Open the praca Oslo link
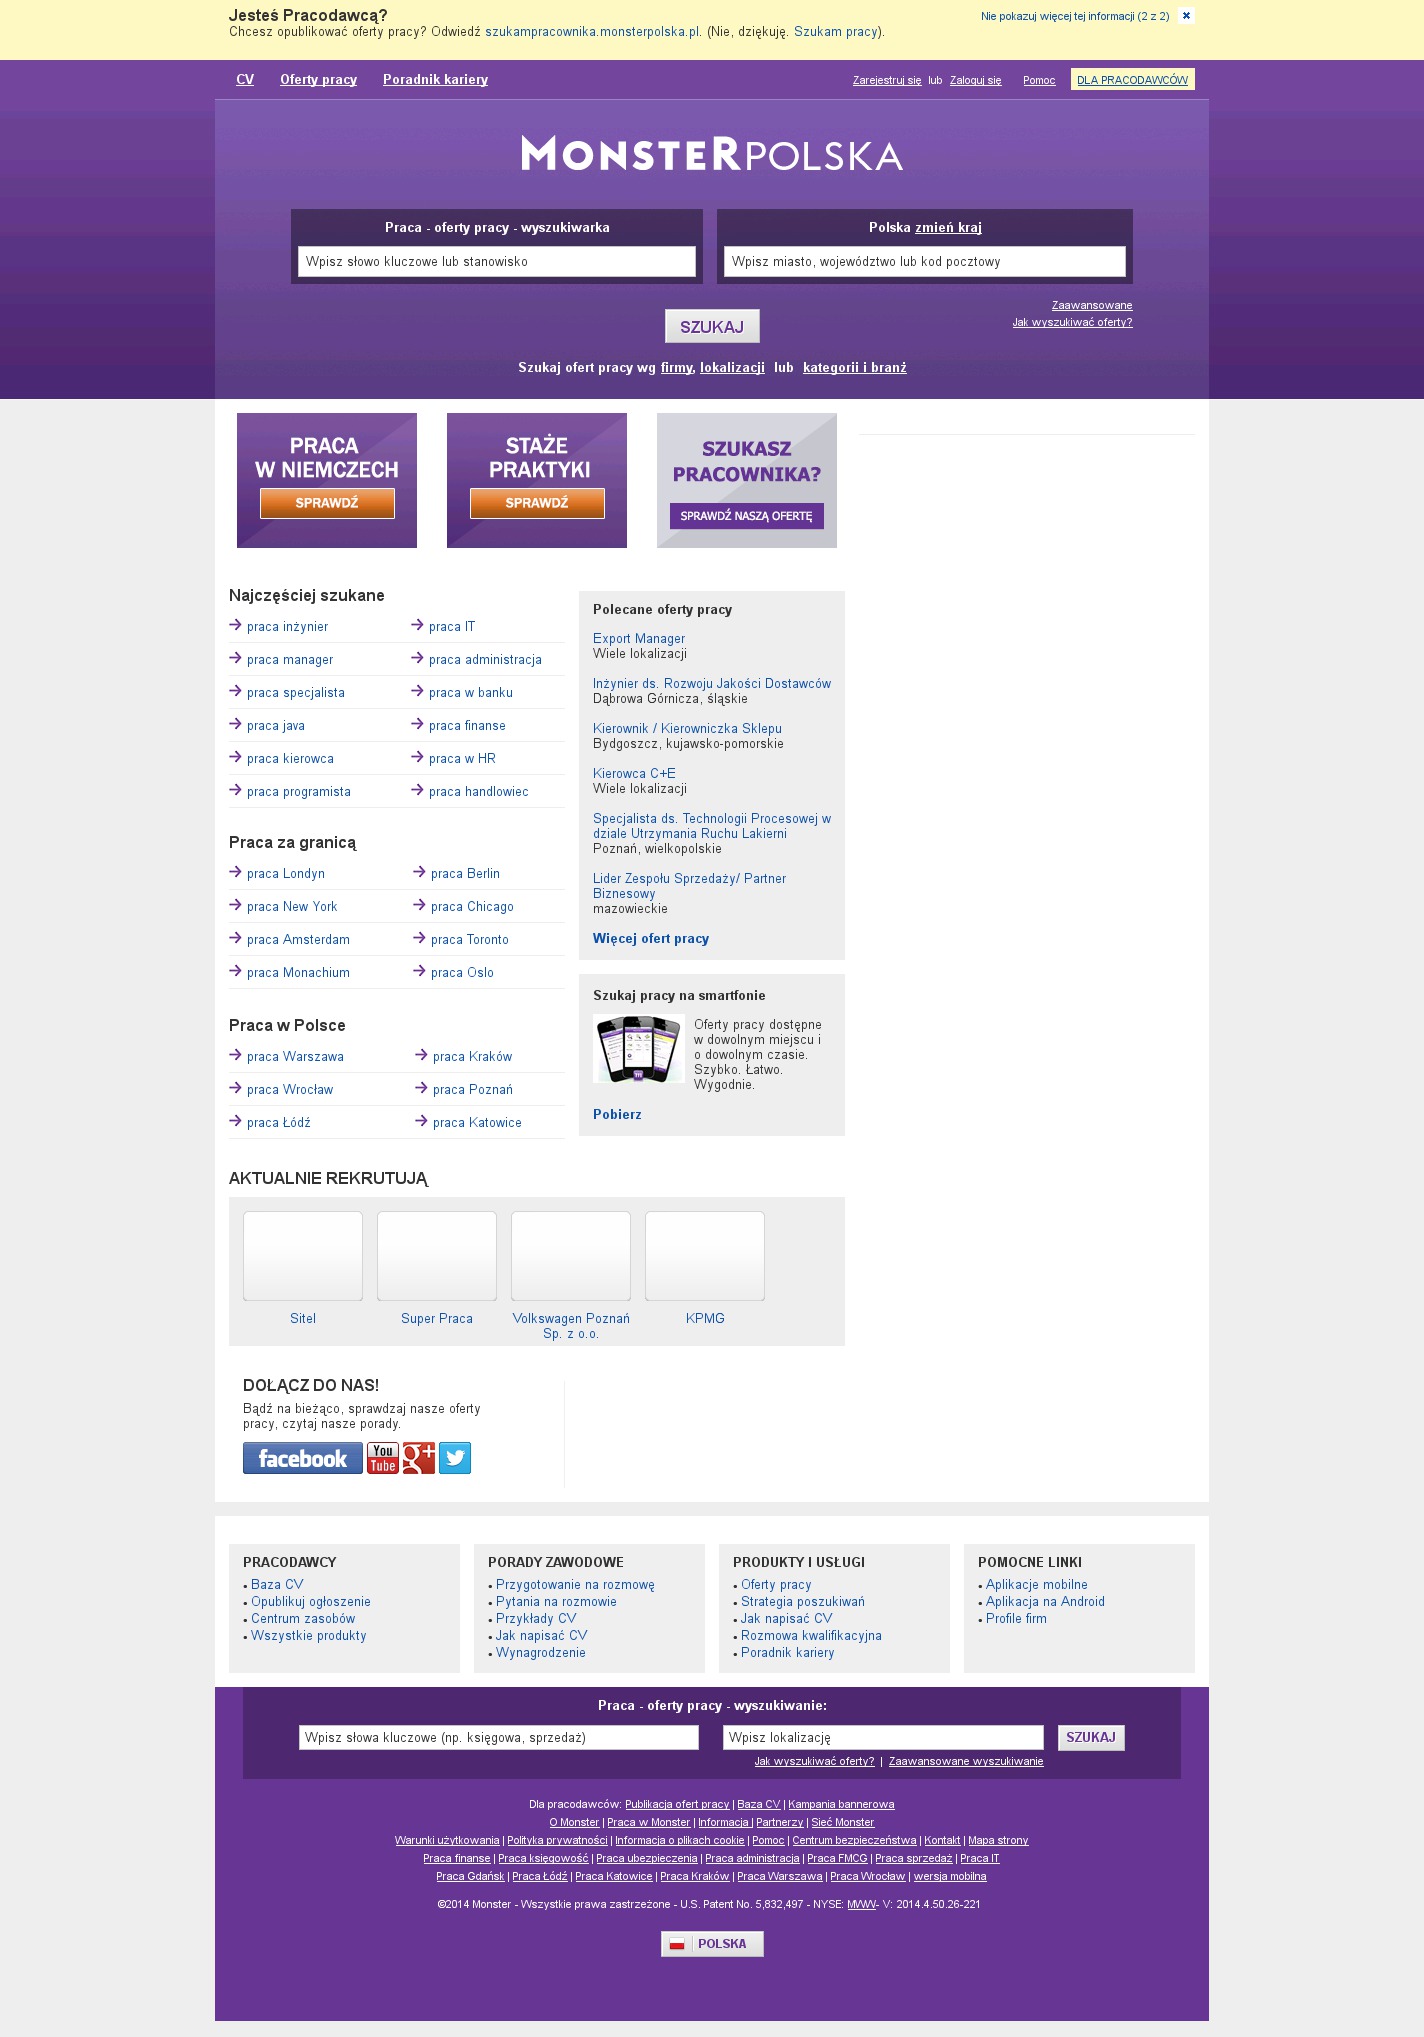Screen dimensions: 1424x2037 (x=462, y=973)
